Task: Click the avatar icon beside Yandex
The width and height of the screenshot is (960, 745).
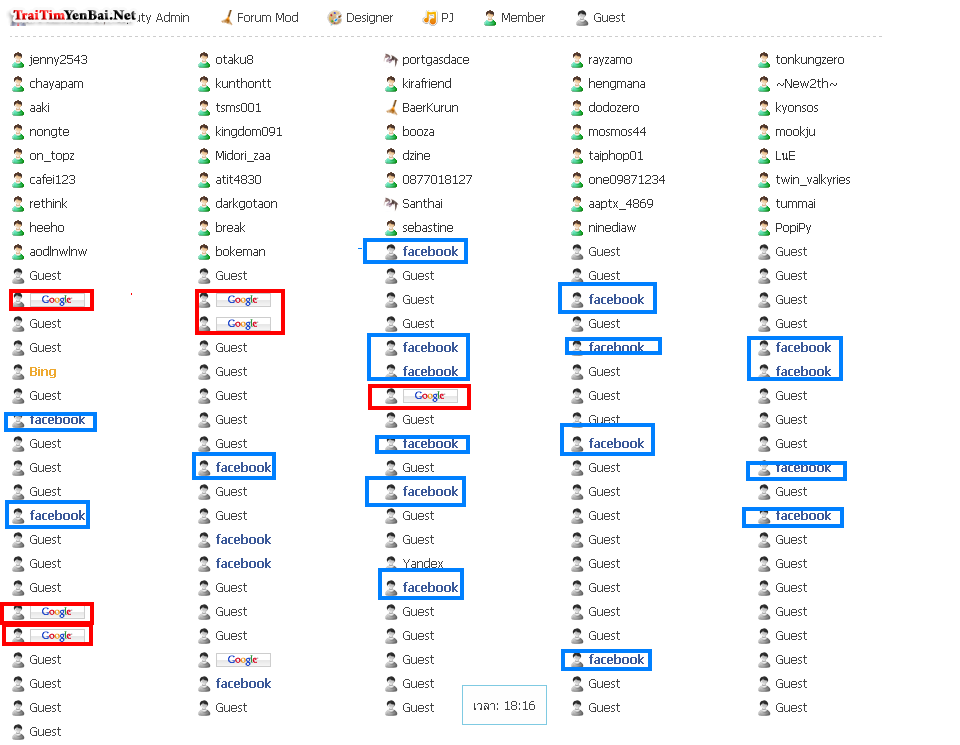Action: pyautogui.click(x=391, y=561)
